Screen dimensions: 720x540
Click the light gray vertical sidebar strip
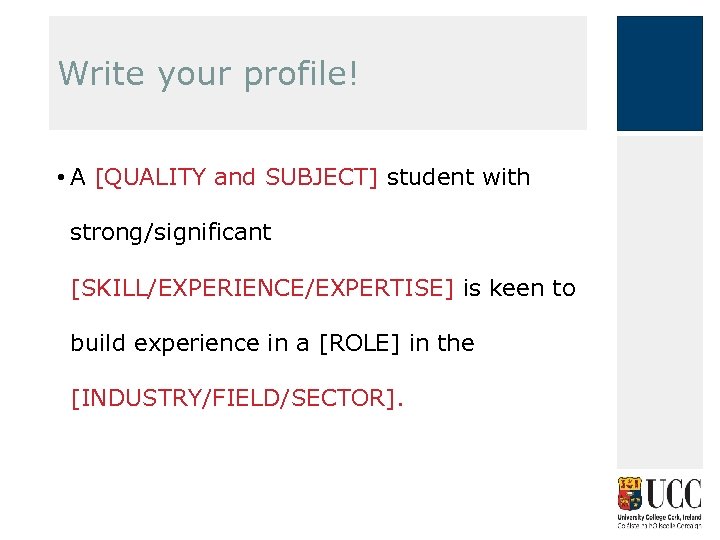coord(659,300)
